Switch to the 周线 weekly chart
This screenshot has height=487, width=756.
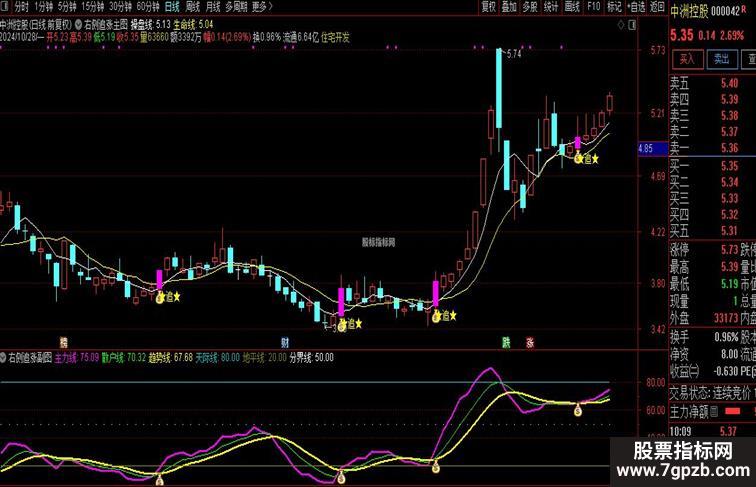click(x=192, y=7)
